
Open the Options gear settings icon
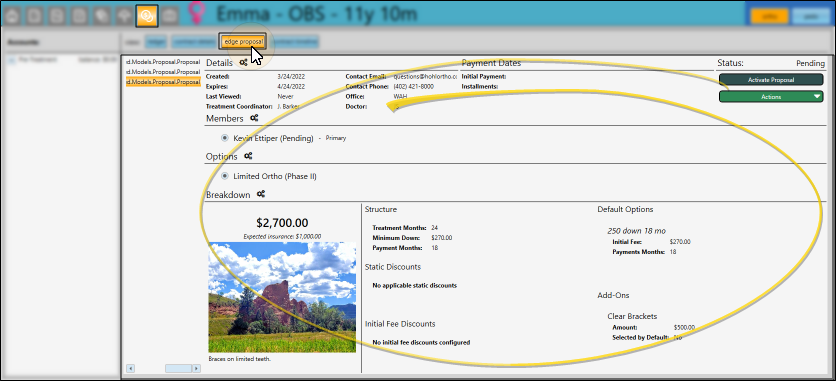(x=248, y=156)
